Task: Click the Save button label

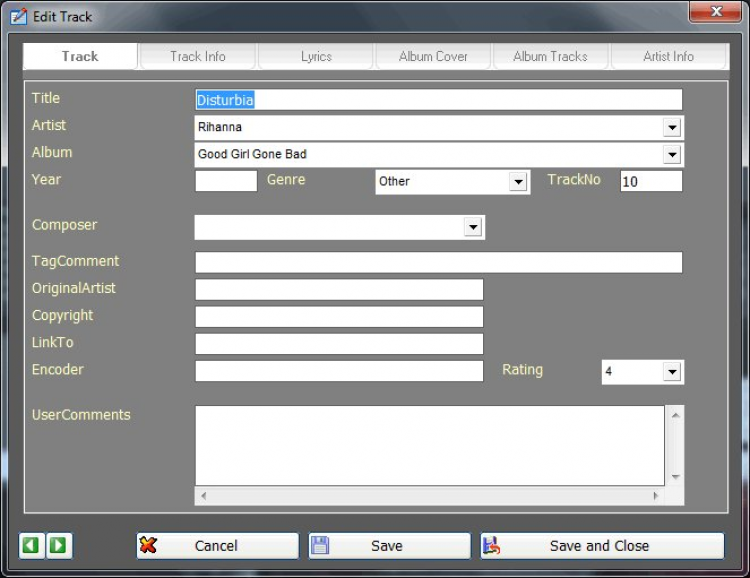Action: (387, 546)
